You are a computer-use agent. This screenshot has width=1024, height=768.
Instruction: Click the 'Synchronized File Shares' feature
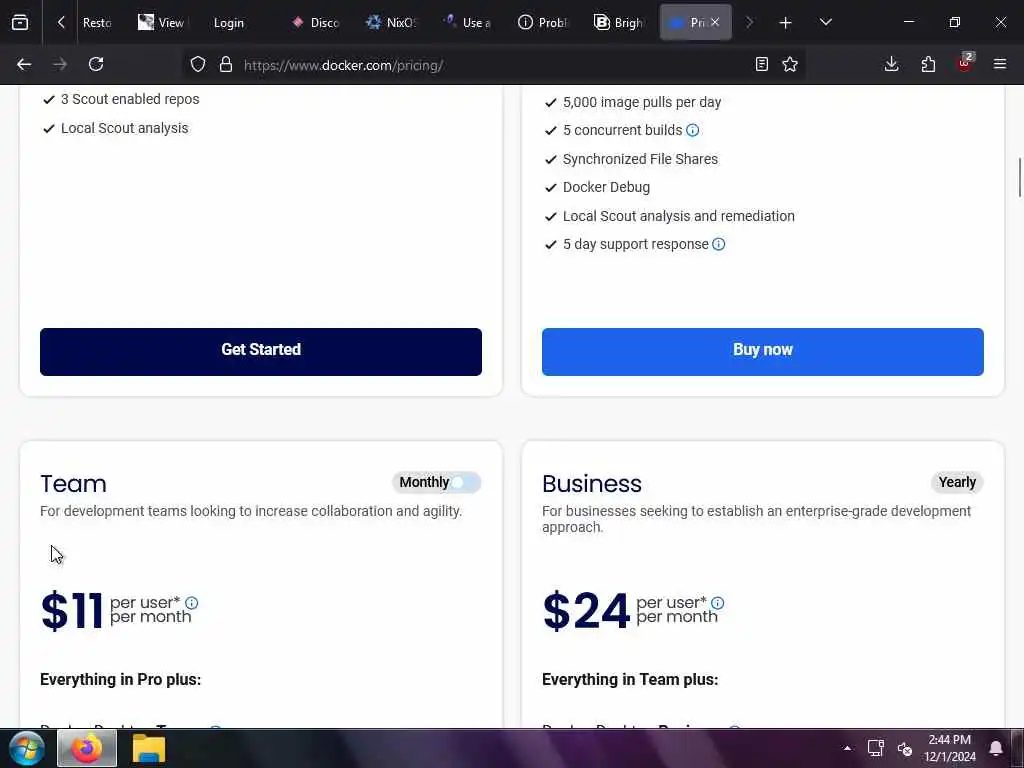pos(640,159)
